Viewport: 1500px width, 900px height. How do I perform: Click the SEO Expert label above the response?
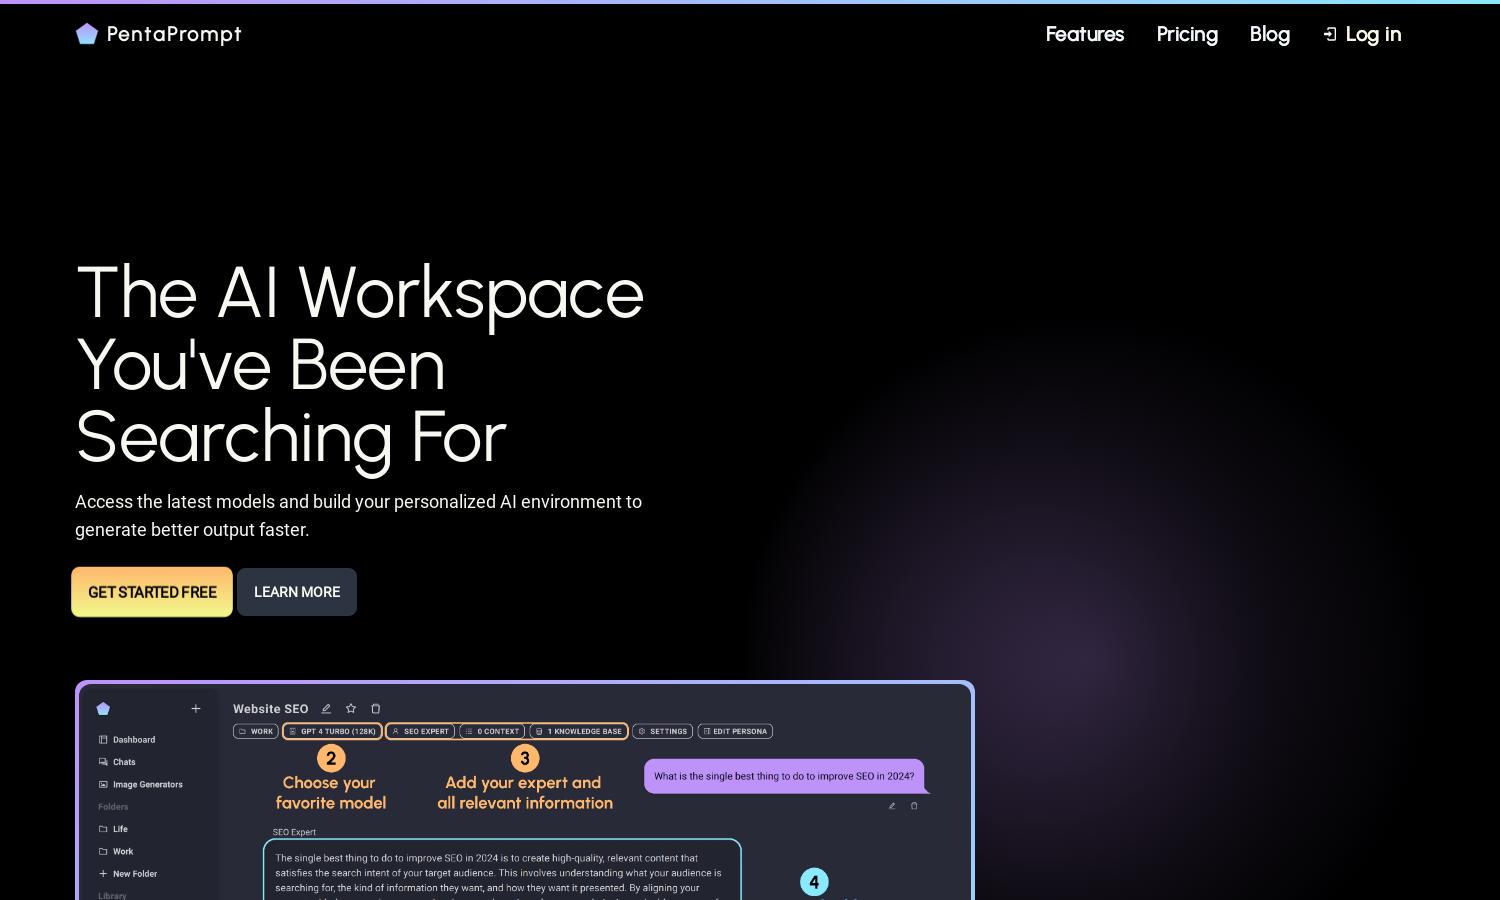(294, 832)
